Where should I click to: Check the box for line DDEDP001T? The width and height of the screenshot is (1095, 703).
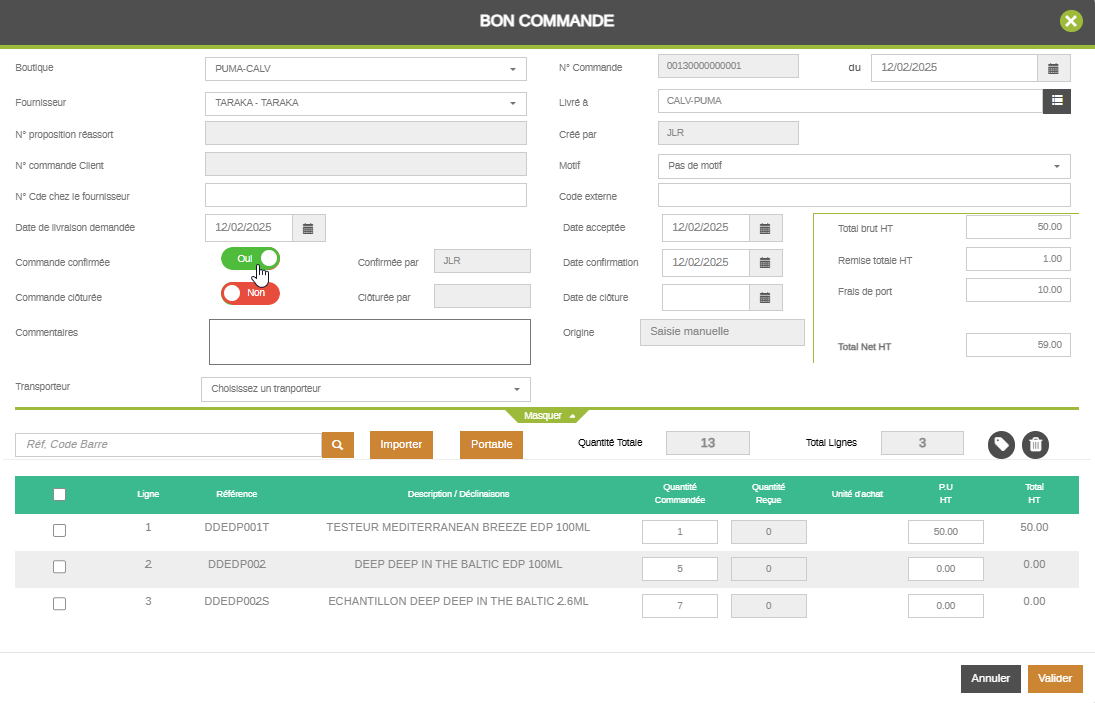[x=59, y=531]
